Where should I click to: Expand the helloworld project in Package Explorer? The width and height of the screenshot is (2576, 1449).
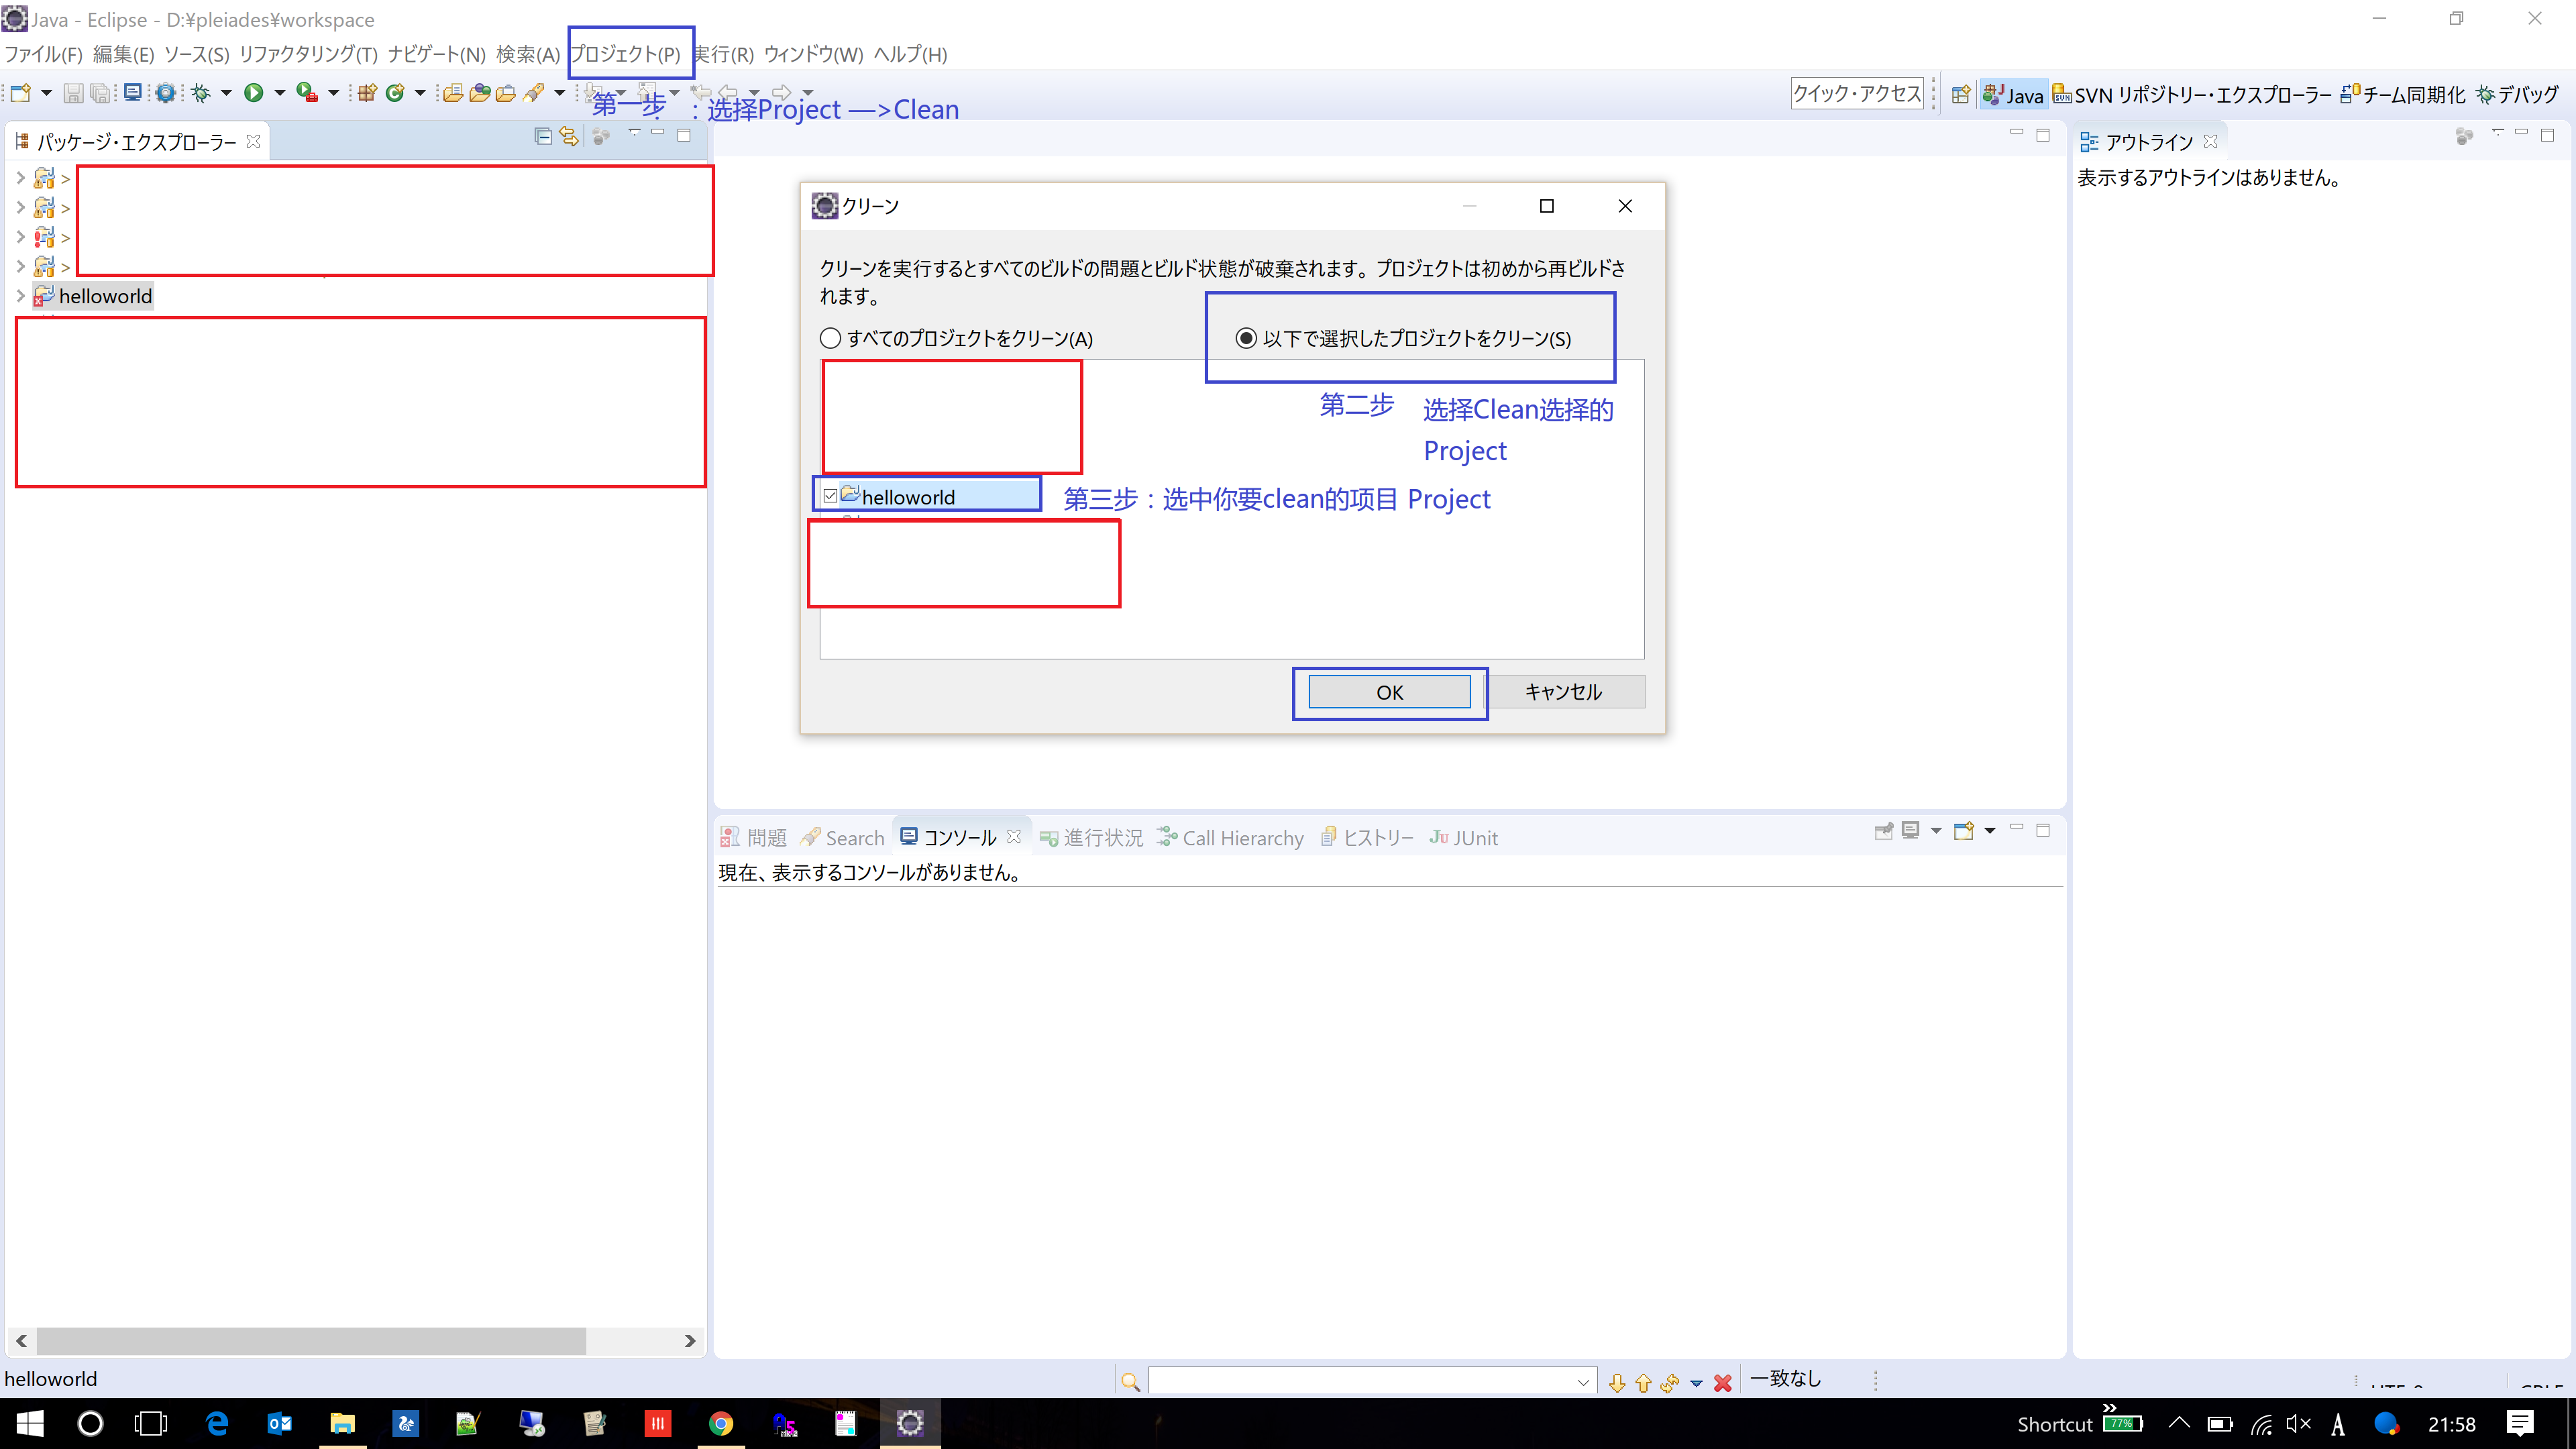tap(20, 296)
